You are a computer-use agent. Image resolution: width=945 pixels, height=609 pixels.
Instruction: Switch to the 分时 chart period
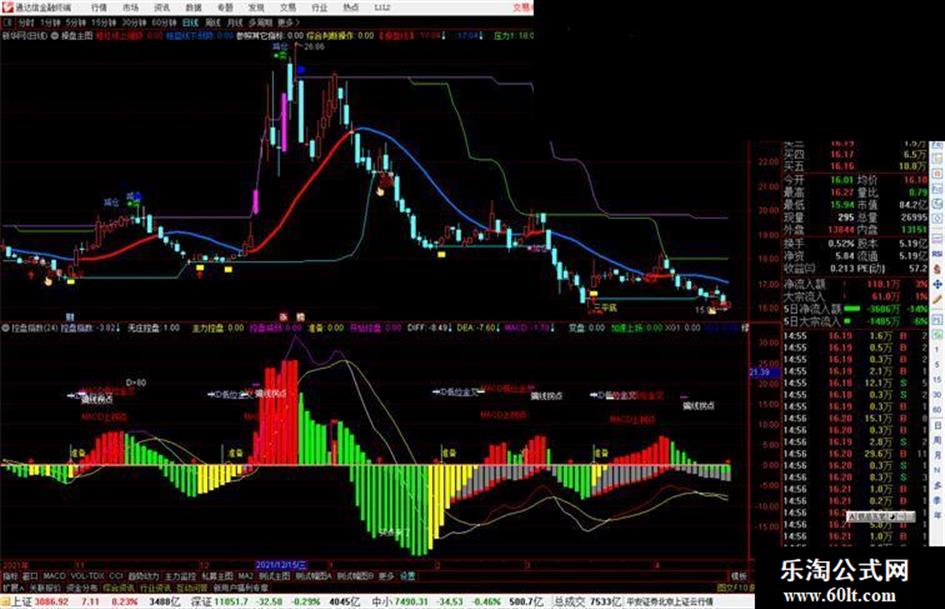coord(26,22)
